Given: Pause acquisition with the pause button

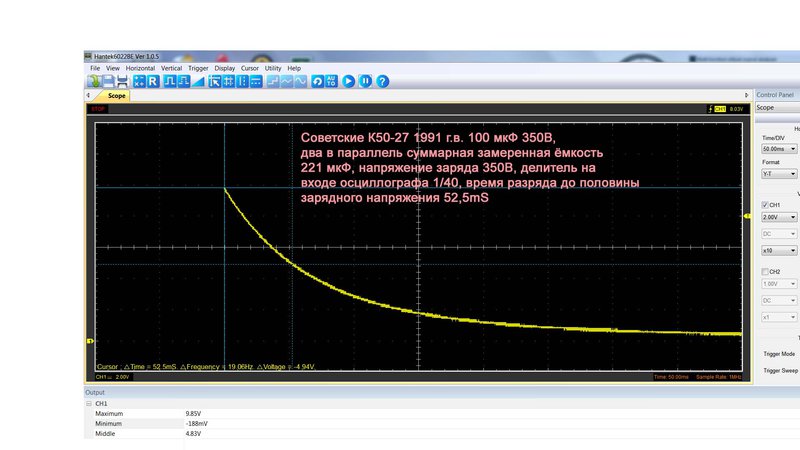Looking at the screenshot, I should 365,81.
